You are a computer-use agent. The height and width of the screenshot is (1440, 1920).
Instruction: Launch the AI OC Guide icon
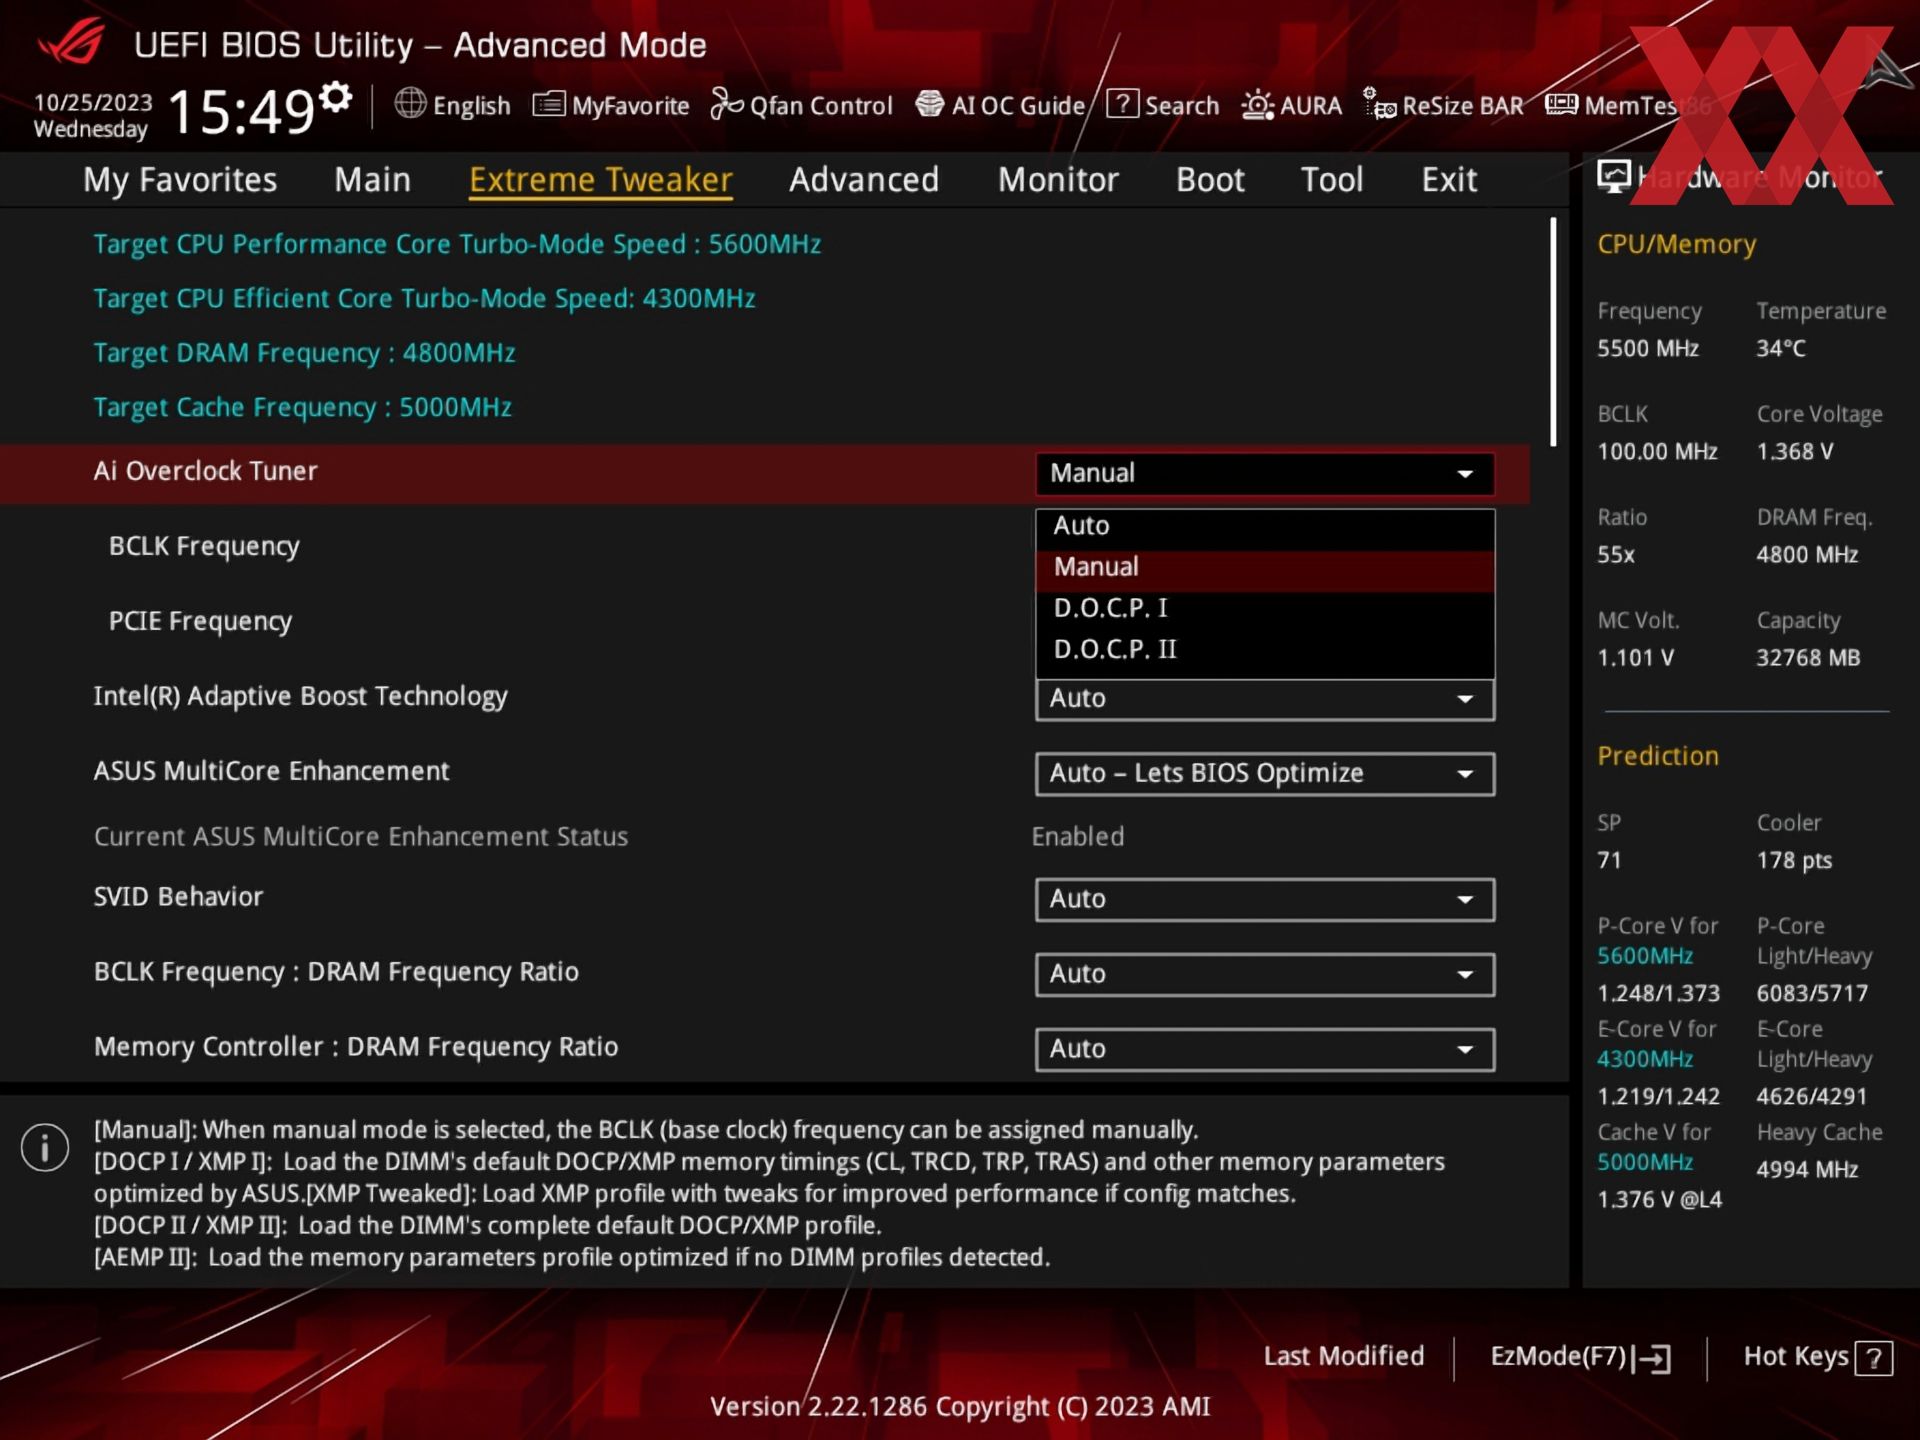click(x=930, y=104)
